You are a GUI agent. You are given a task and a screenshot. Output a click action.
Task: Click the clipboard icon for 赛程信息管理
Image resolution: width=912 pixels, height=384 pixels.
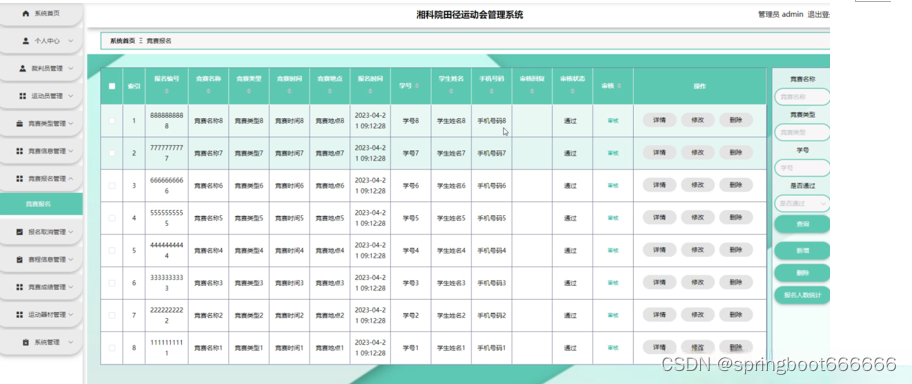pos(19,259)
